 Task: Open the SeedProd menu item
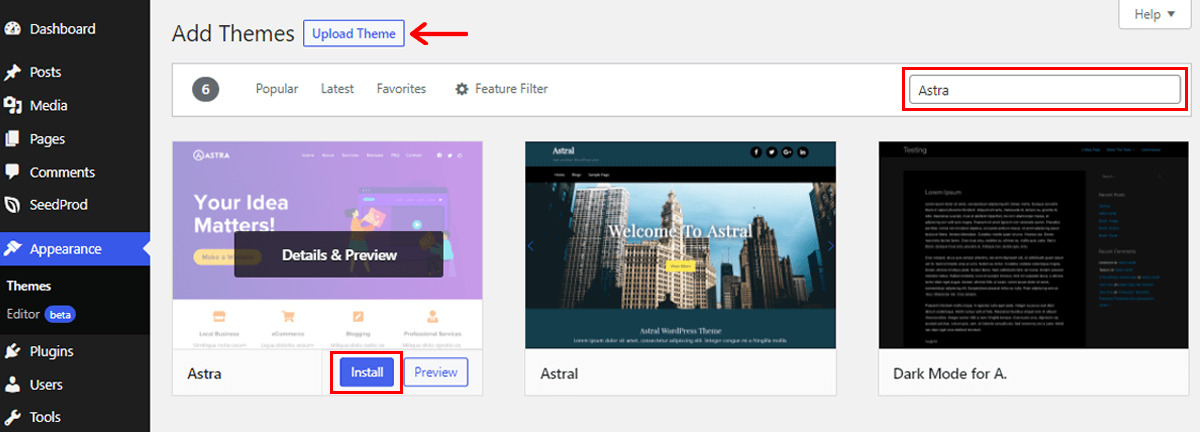click(x=75, y=205)
